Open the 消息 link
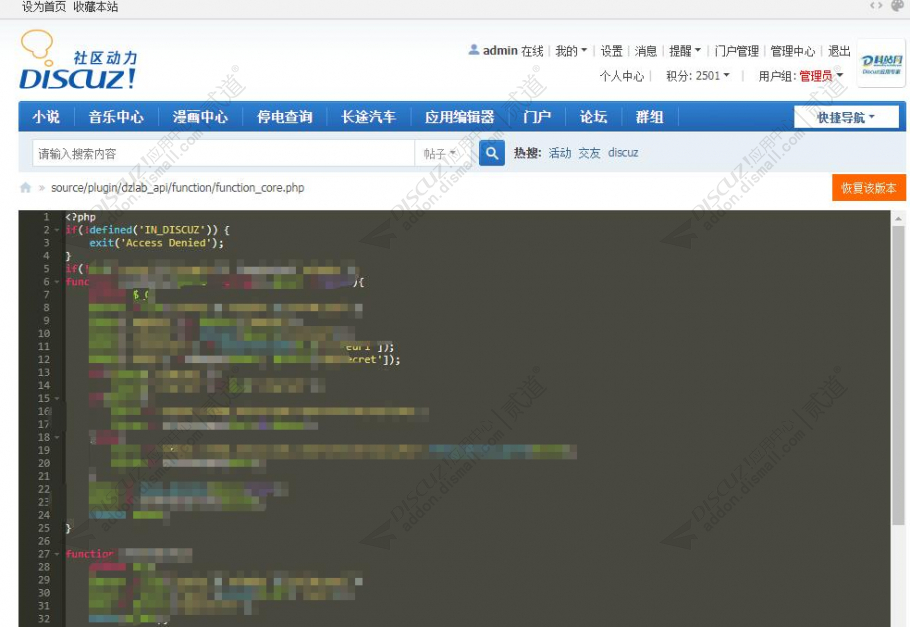 [x=645, y=51]
